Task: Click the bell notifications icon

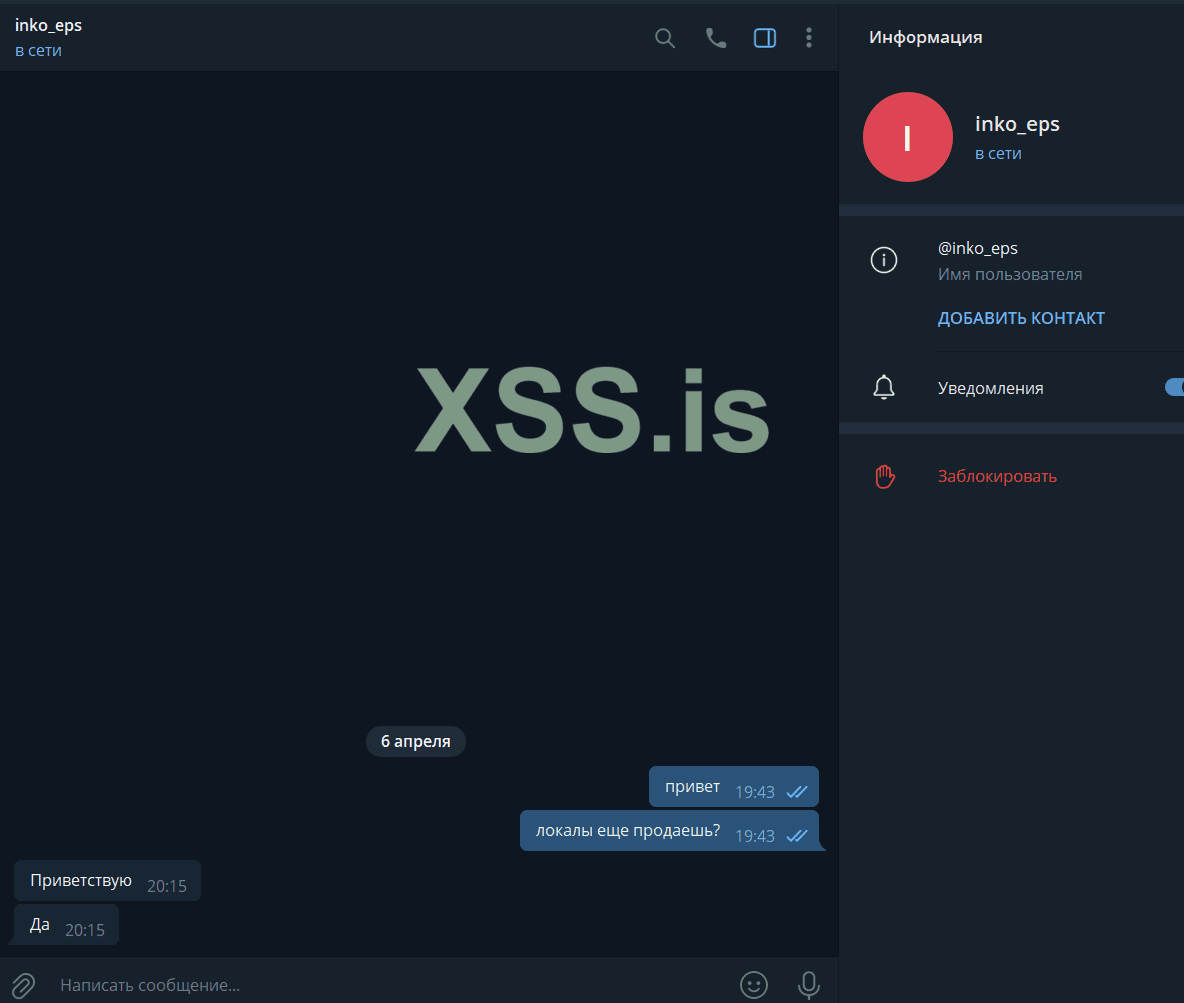Action: pos(883,387)
